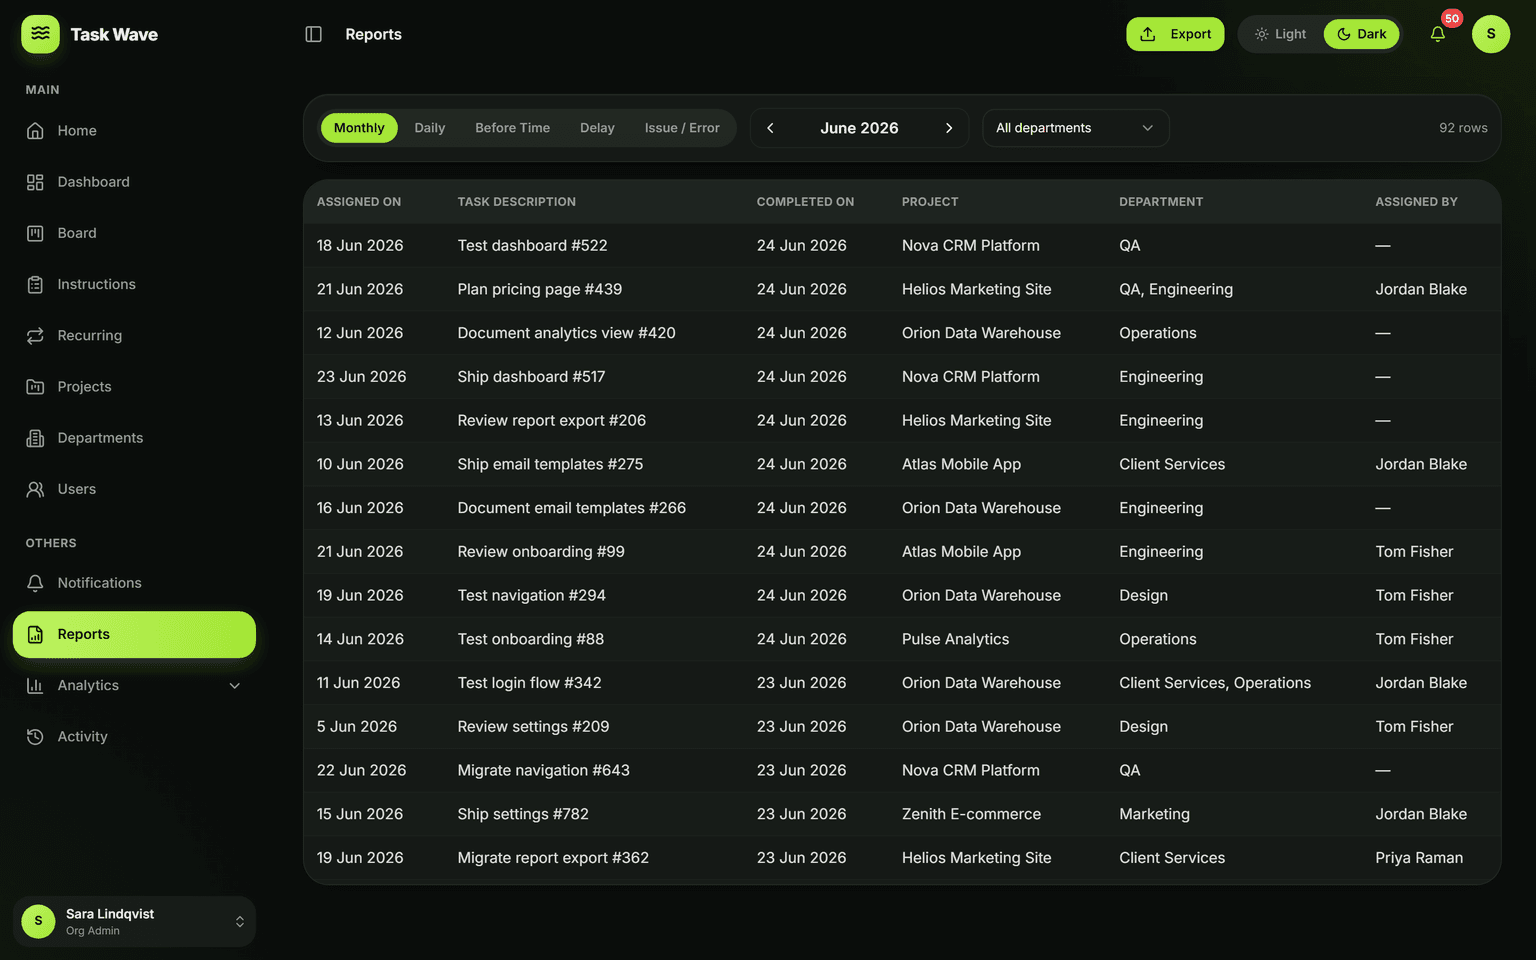
Task: Click 'Priya Raman' assigned by cell
Action: click(1419, 858)
